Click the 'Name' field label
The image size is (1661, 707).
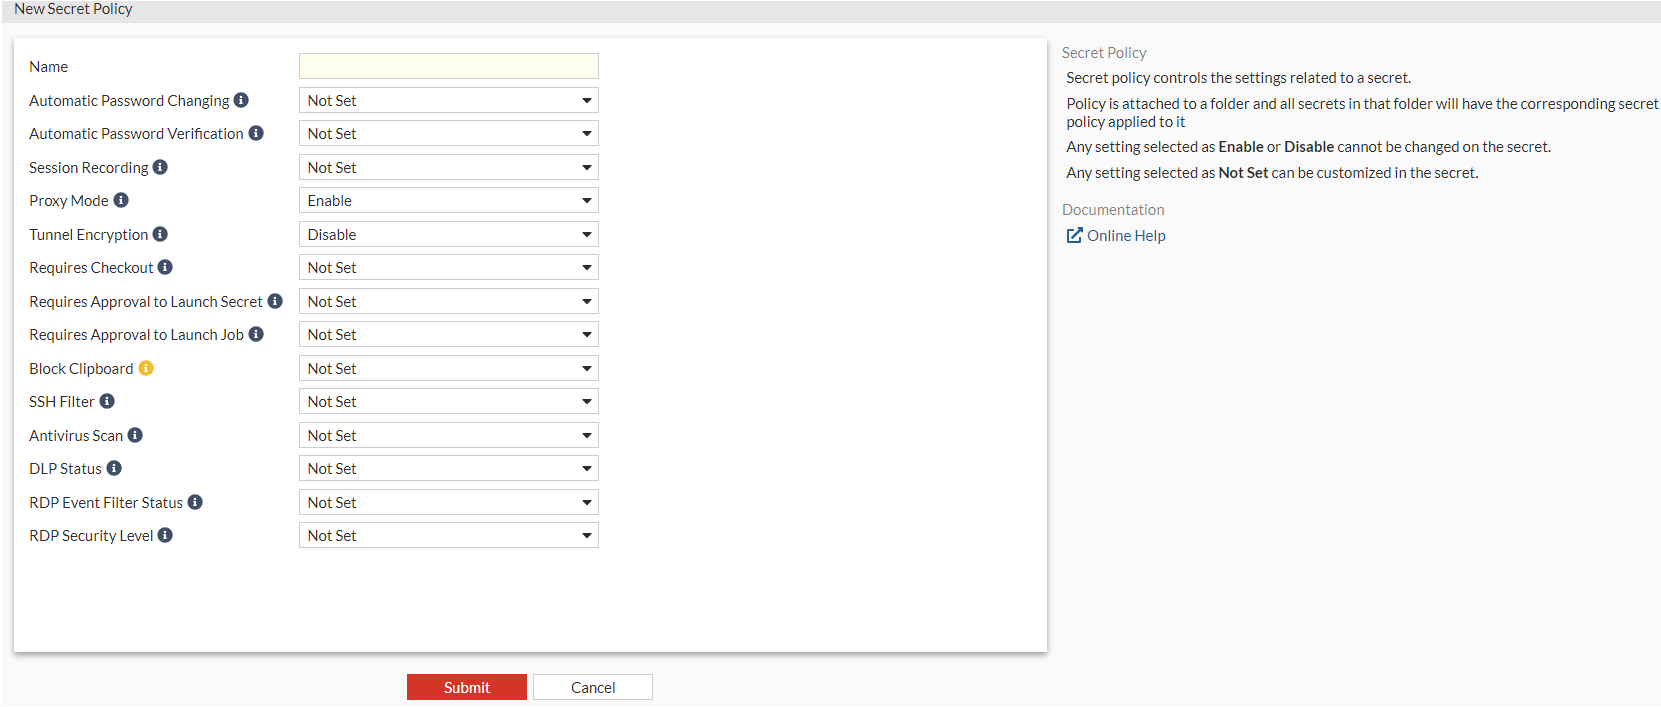coord(49,66)
